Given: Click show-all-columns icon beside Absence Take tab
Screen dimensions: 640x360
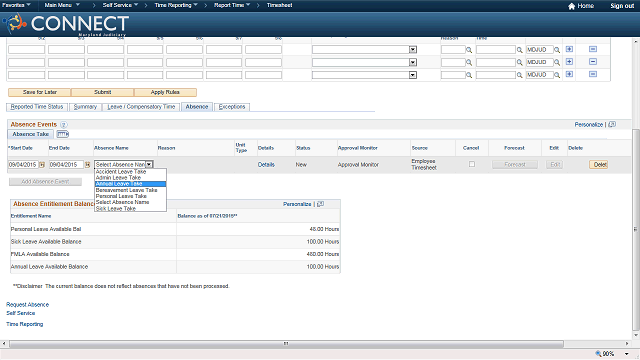Looking at the screenshot, I should coord(62,134).
